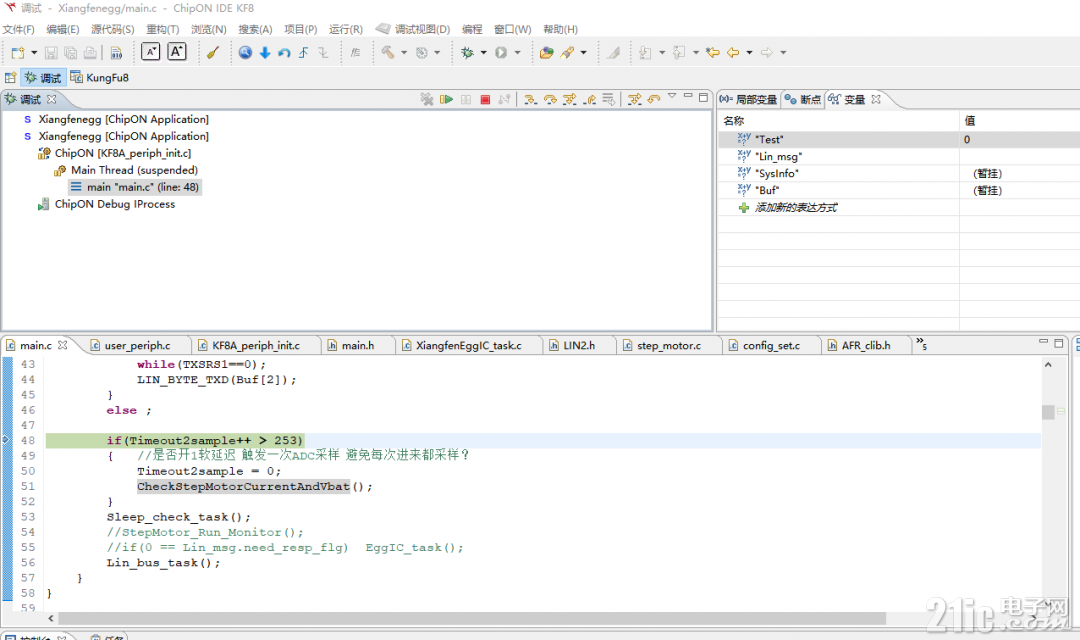The image size is (1080, 640).
Task: Open the hammer build dropdown arrow
Action: [x=404, y=52]
